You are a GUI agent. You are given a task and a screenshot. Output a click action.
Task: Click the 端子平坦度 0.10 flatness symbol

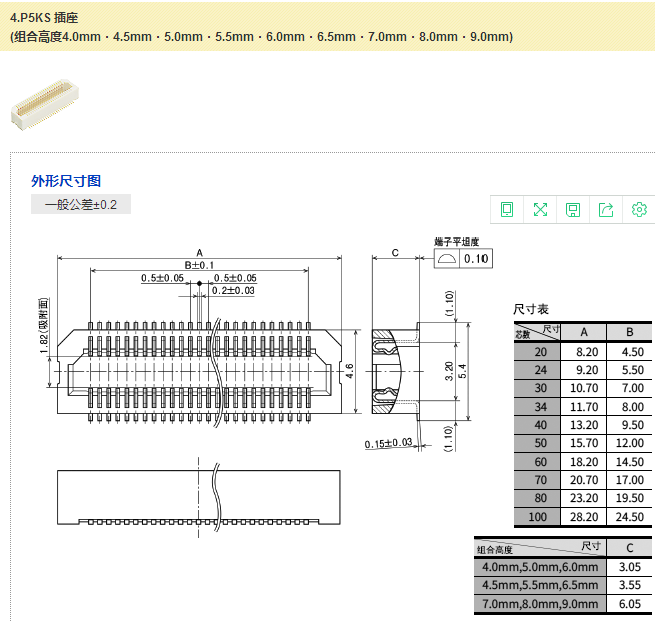464,259
